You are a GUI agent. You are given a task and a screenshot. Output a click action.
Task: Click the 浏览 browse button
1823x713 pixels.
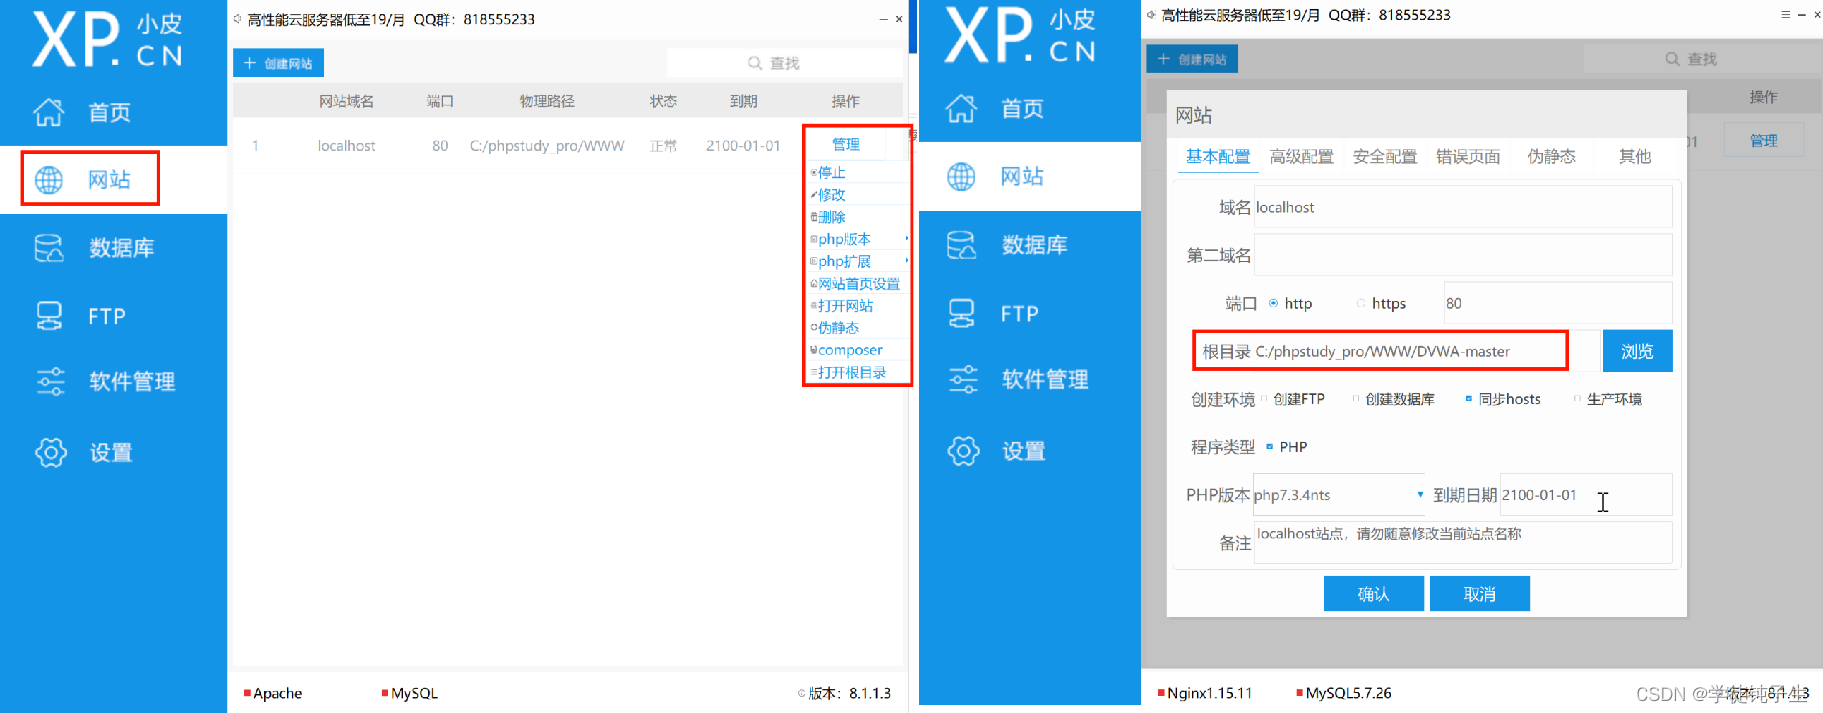(1637, 351)
